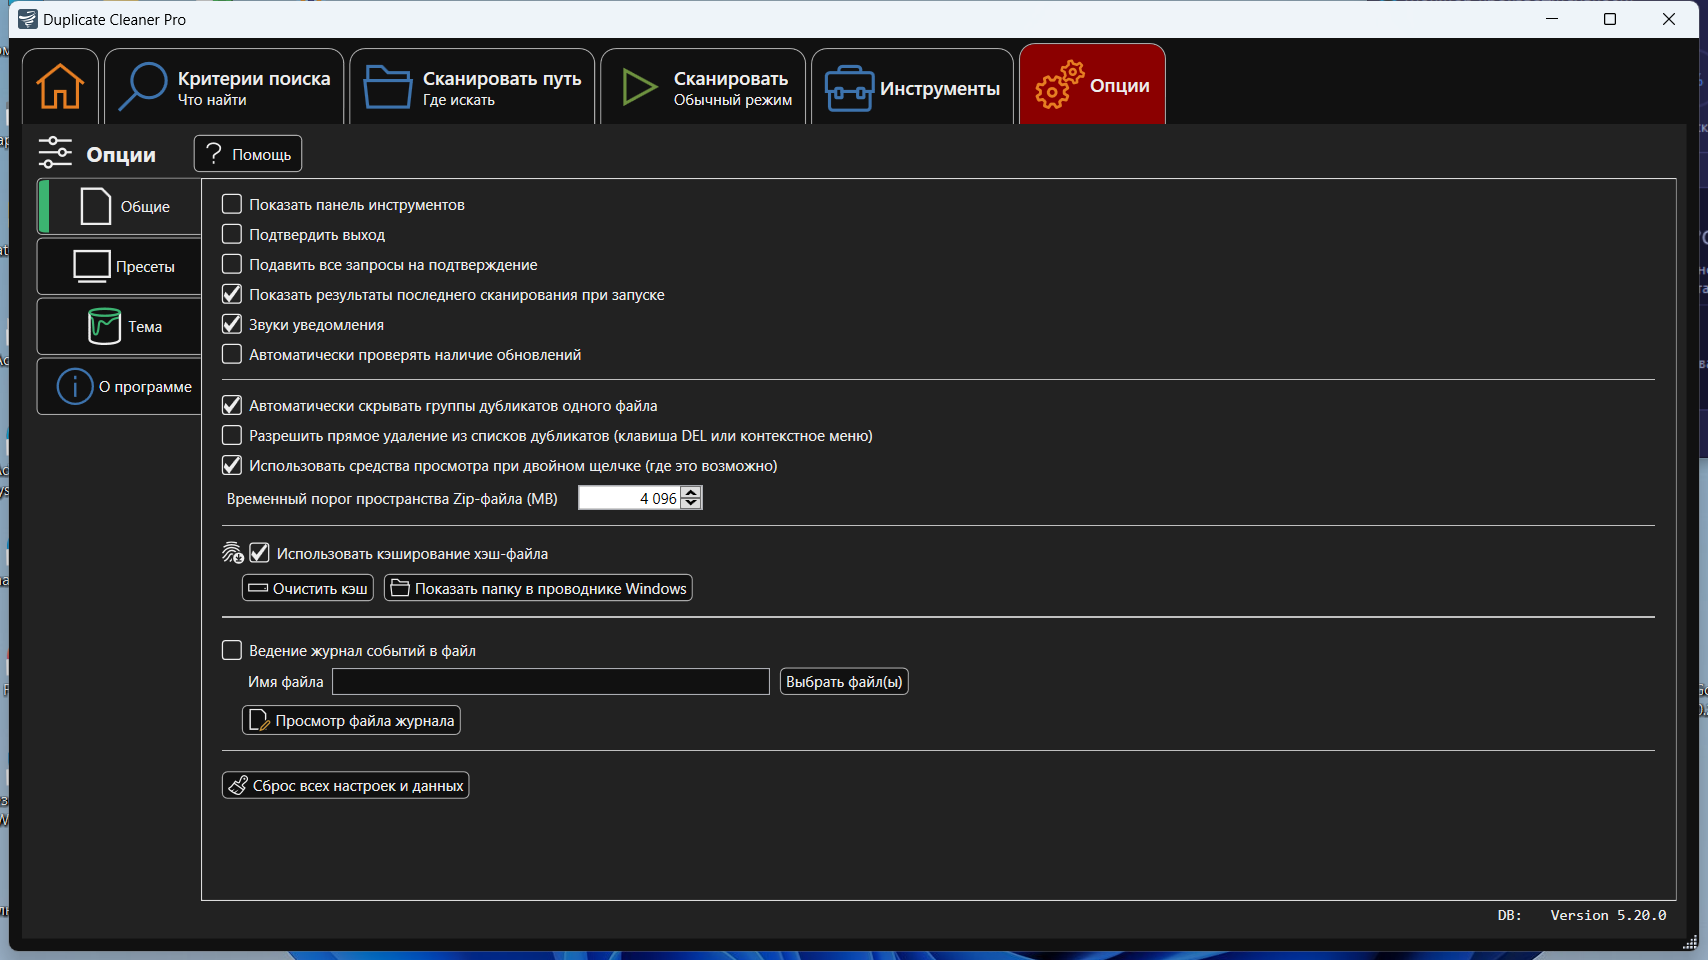Toggle Использовать средства просмотра при двойном щелчке

coord(232,465)
